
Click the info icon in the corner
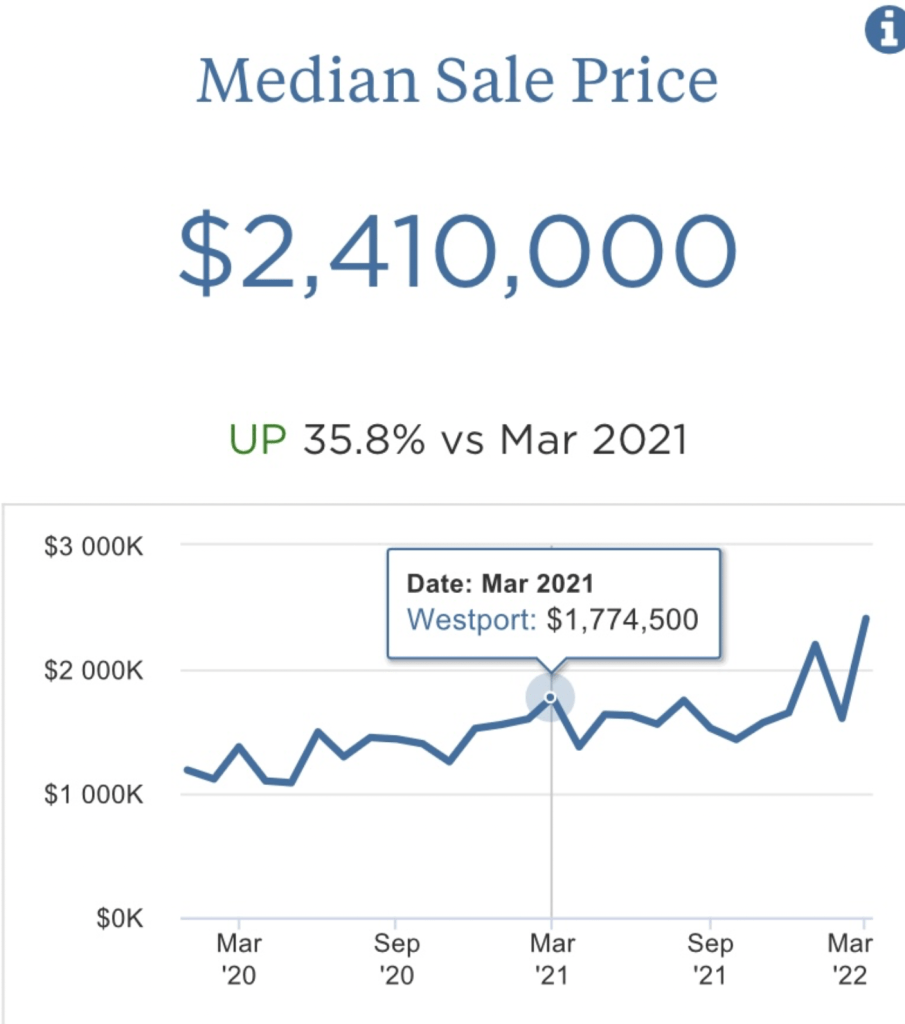click(884, 31)
